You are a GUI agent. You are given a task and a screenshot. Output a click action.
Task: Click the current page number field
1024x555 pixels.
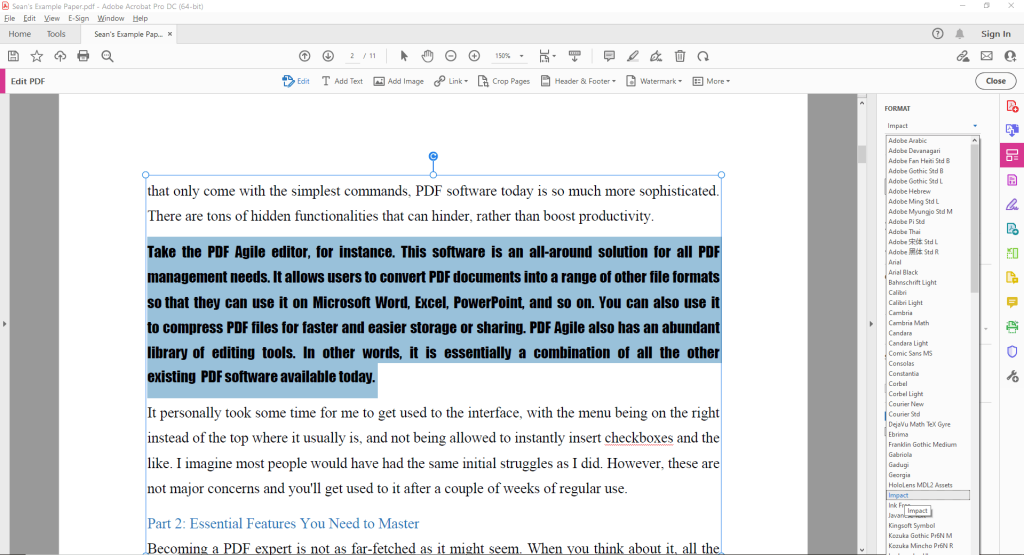coord(351,56)
